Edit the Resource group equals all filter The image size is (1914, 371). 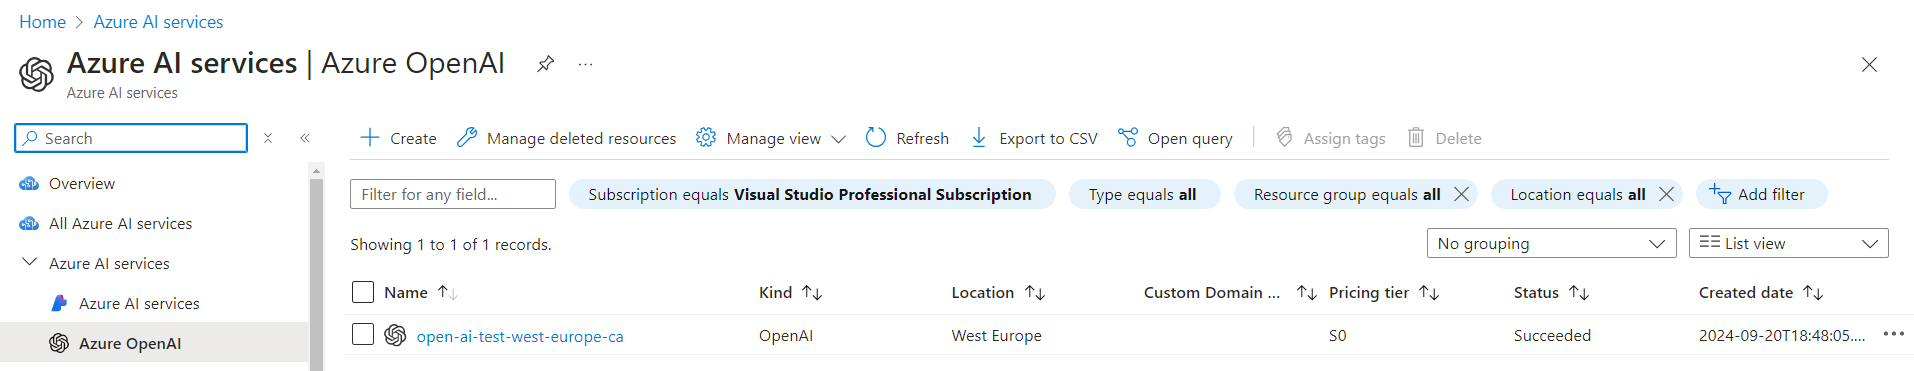(1347, 194)
